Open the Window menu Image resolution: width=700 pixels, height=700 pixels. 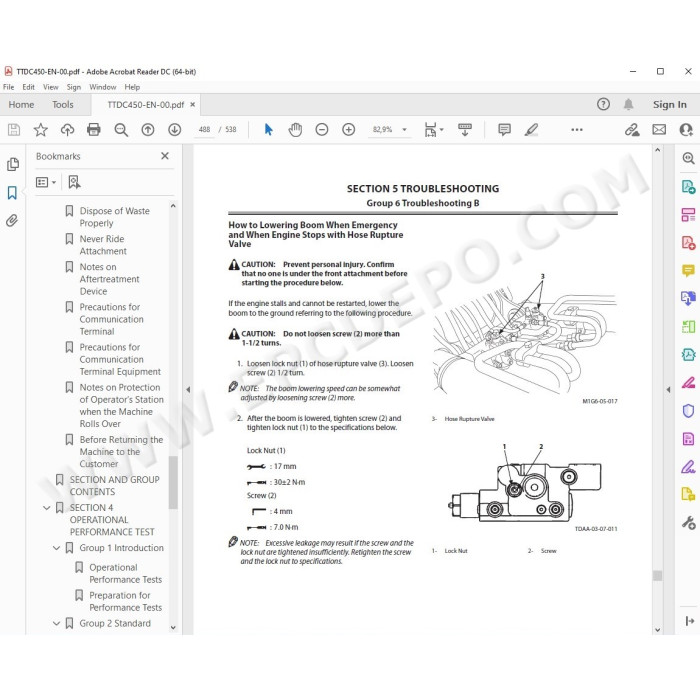(103, 87)
